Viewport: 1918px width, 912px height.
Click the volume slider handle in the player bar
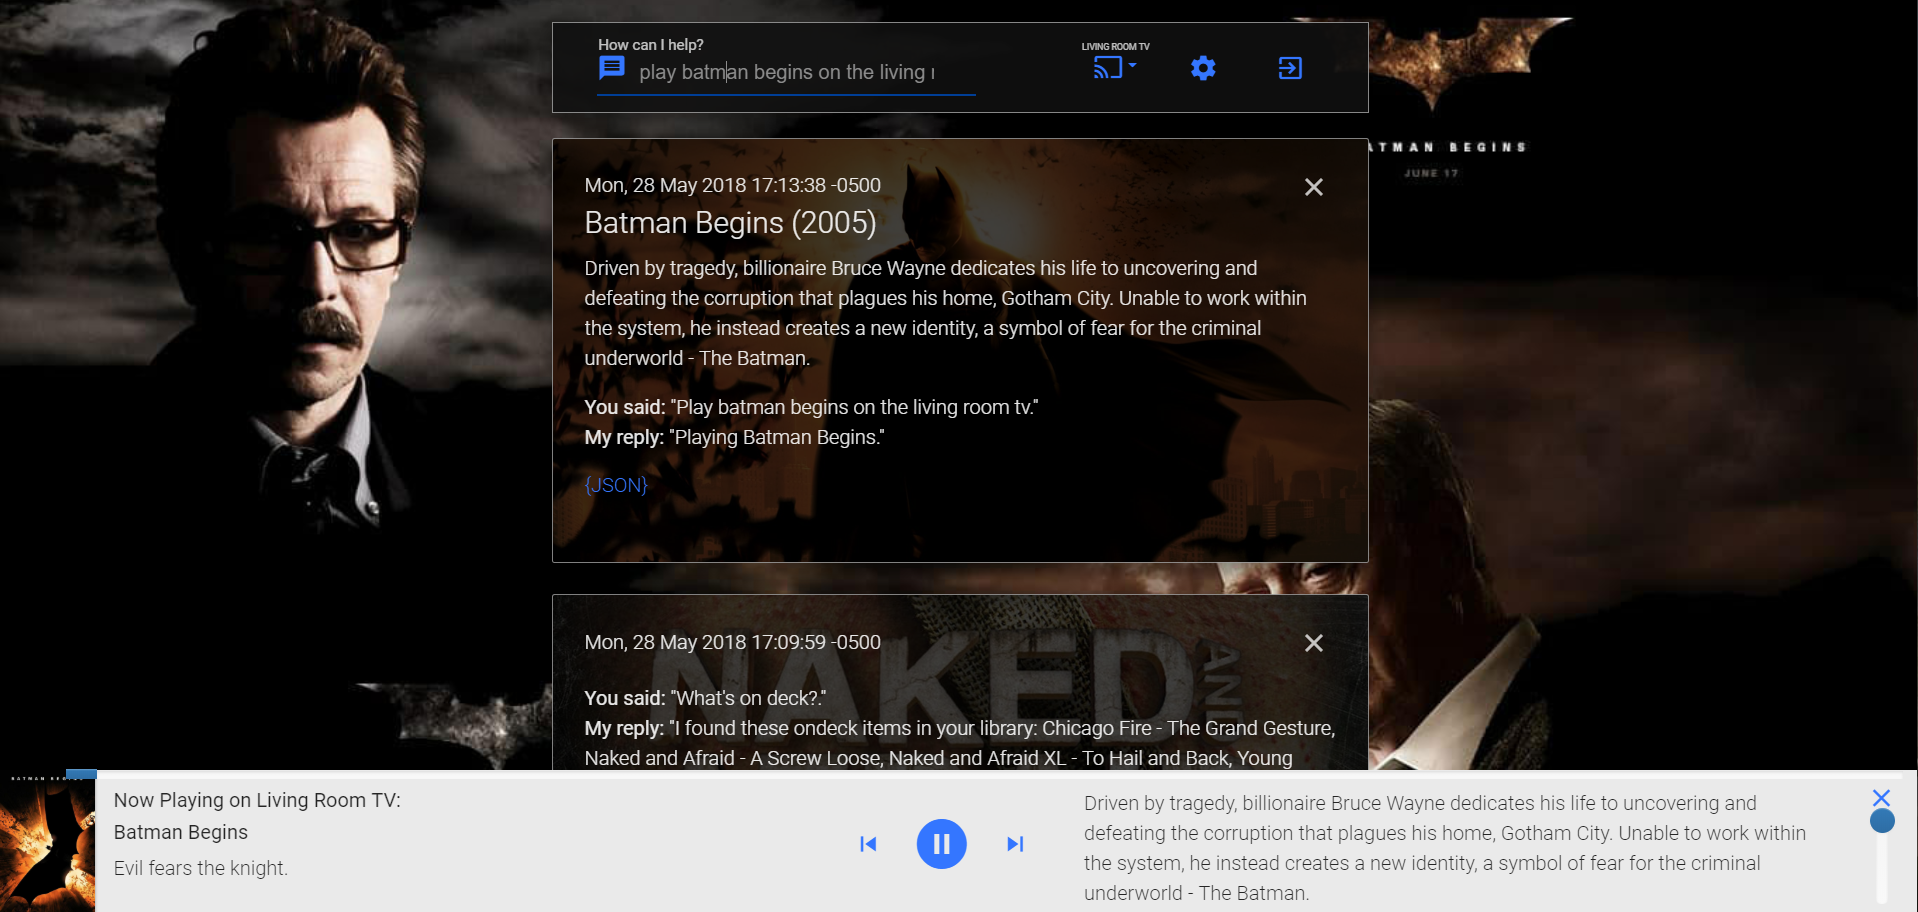(x=1882, y=821)
